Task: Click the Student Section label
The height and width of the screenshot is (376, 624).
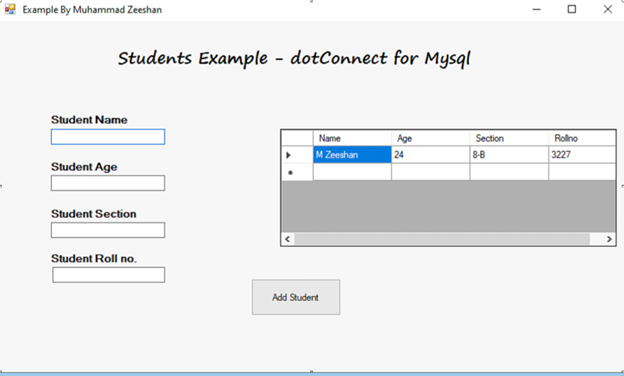Action: pyautogui.click(x=94, y=214)
